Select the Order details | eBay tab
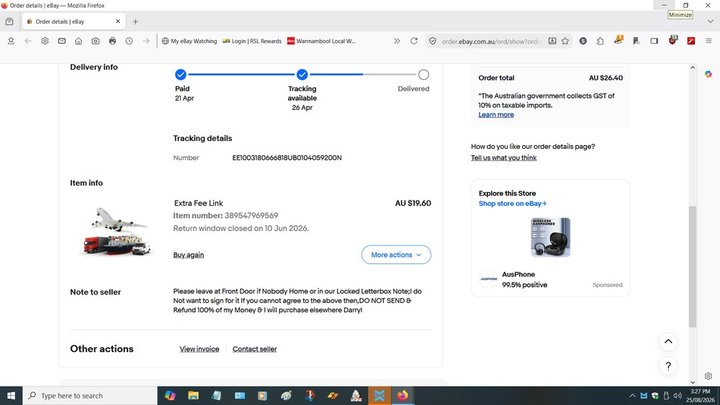 pyautogui.click(x=73, y=22)
